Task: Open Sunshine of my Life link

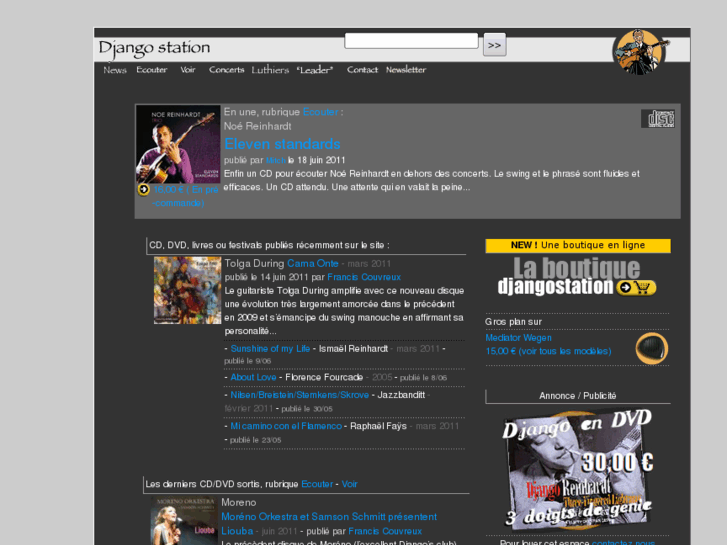Action: (270, 348)
